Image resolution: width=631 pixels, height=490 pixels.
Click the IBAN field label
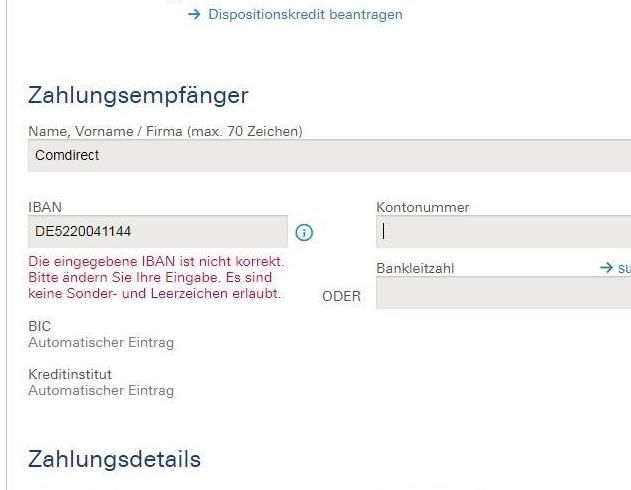(x=45, y=207)
